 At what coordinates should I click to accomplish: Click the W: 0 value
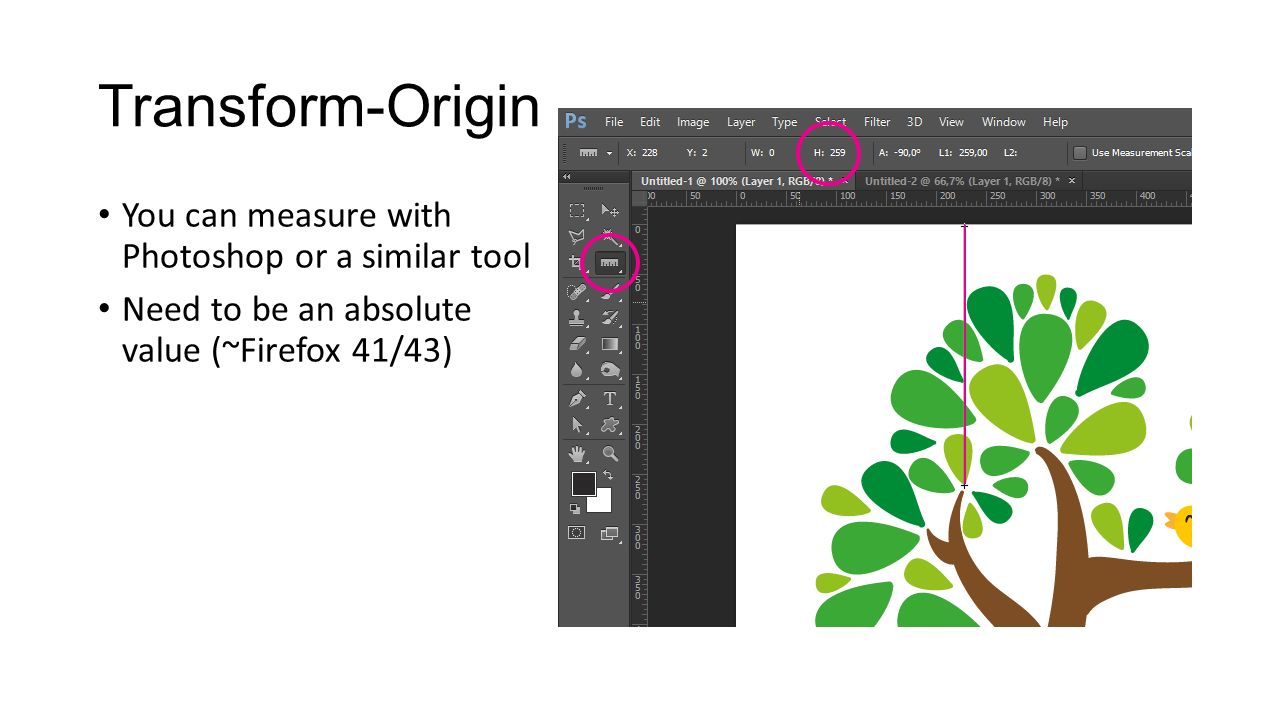click(x=763, y=153)
